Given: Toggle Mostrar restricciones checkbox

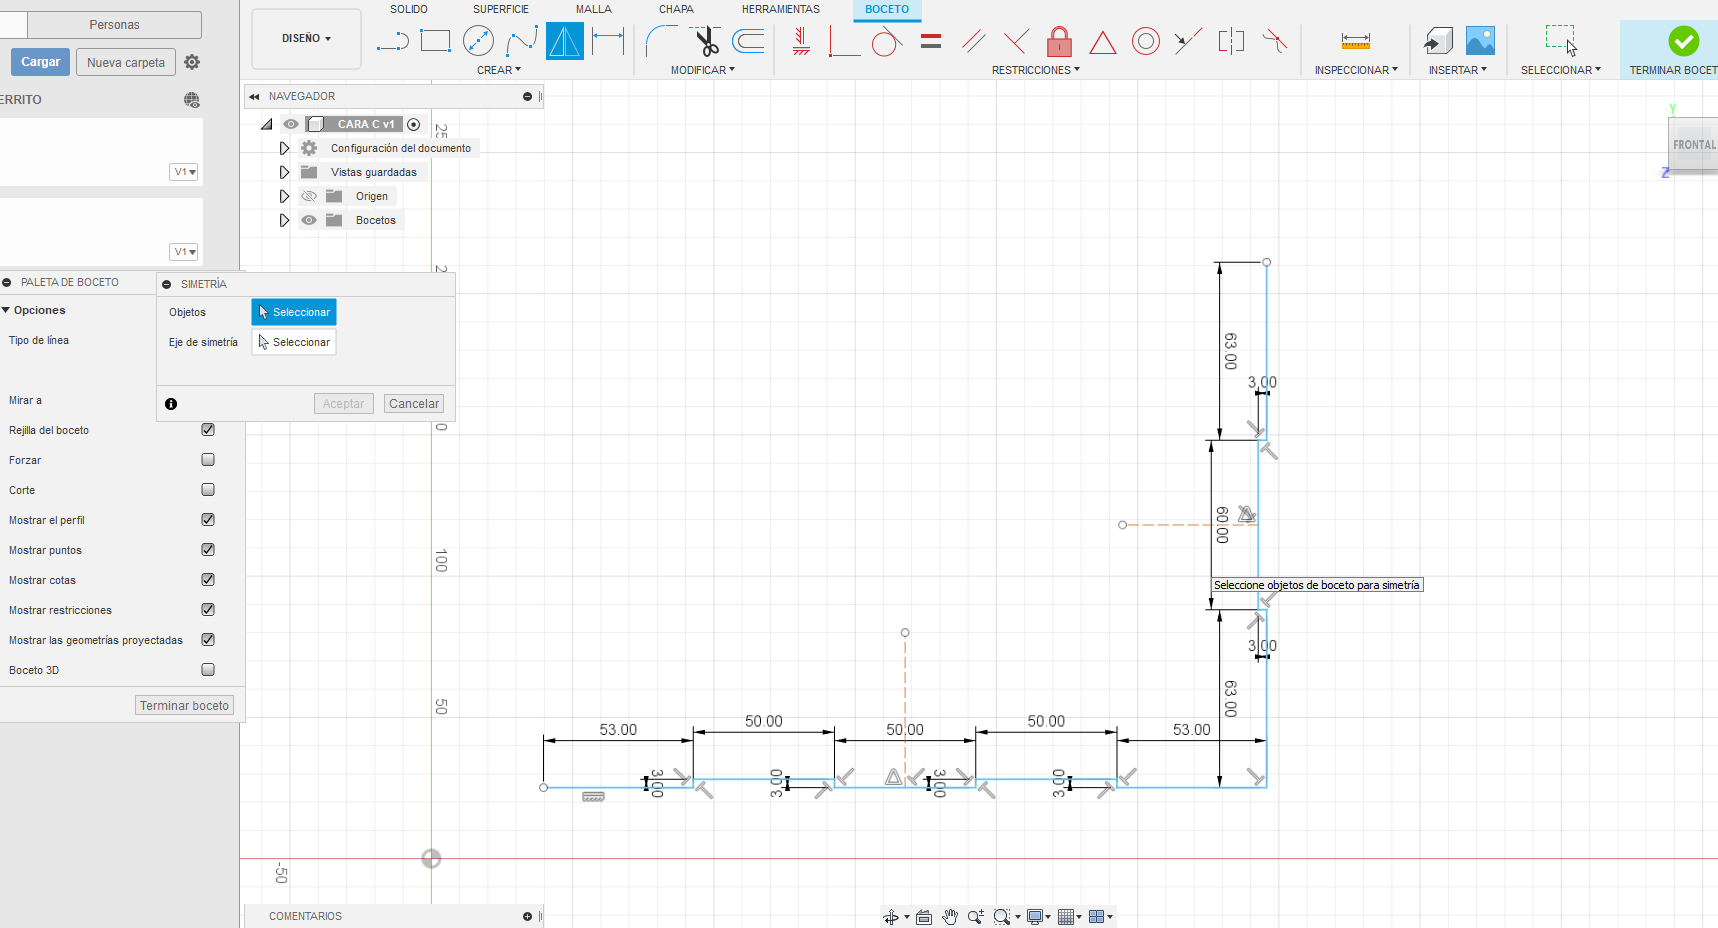Looking at the screenshot, I should [x=208, y=610].
